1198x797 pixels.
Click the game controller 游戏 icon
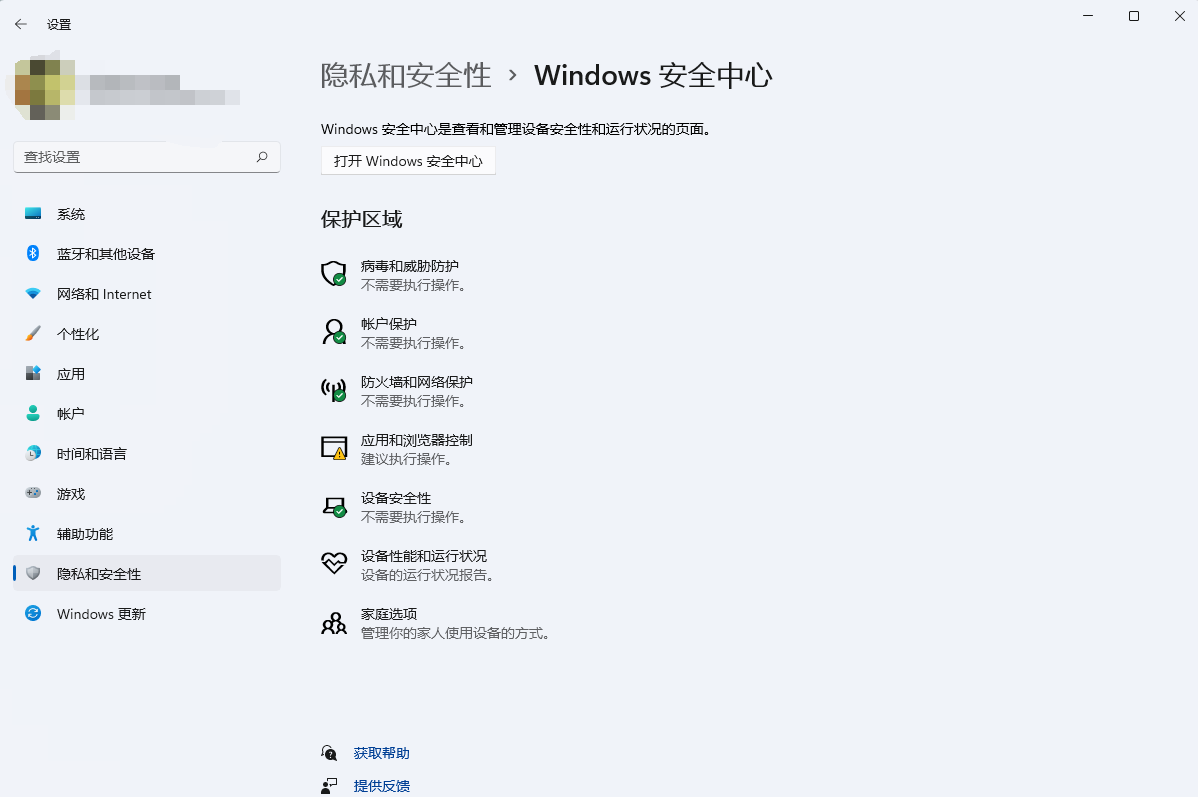(x=33, y=493)
